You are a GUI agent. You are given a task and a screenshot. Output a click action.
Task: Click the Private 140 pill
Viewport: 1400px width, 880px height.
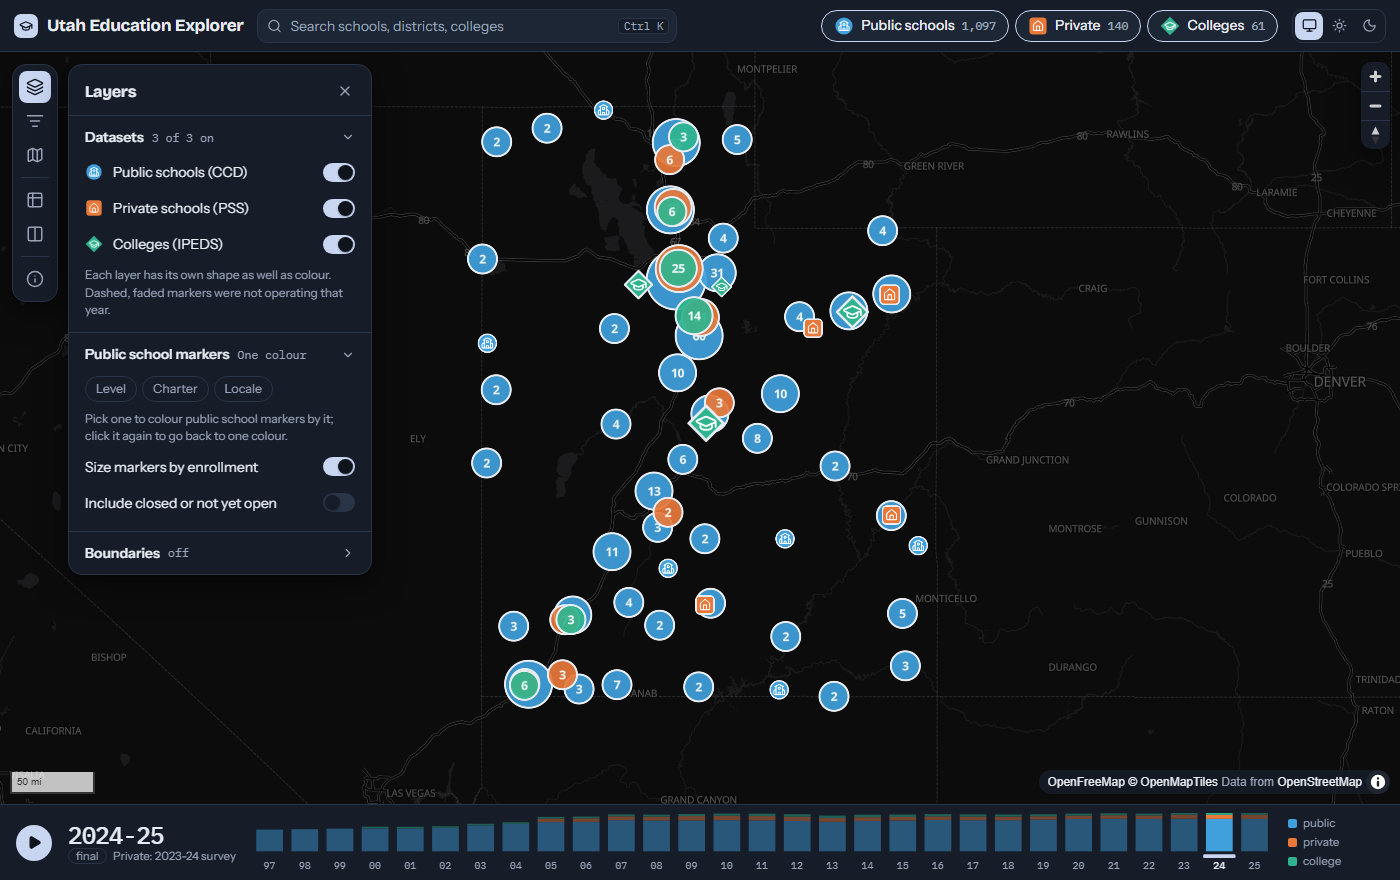(x=1078, y=26)
